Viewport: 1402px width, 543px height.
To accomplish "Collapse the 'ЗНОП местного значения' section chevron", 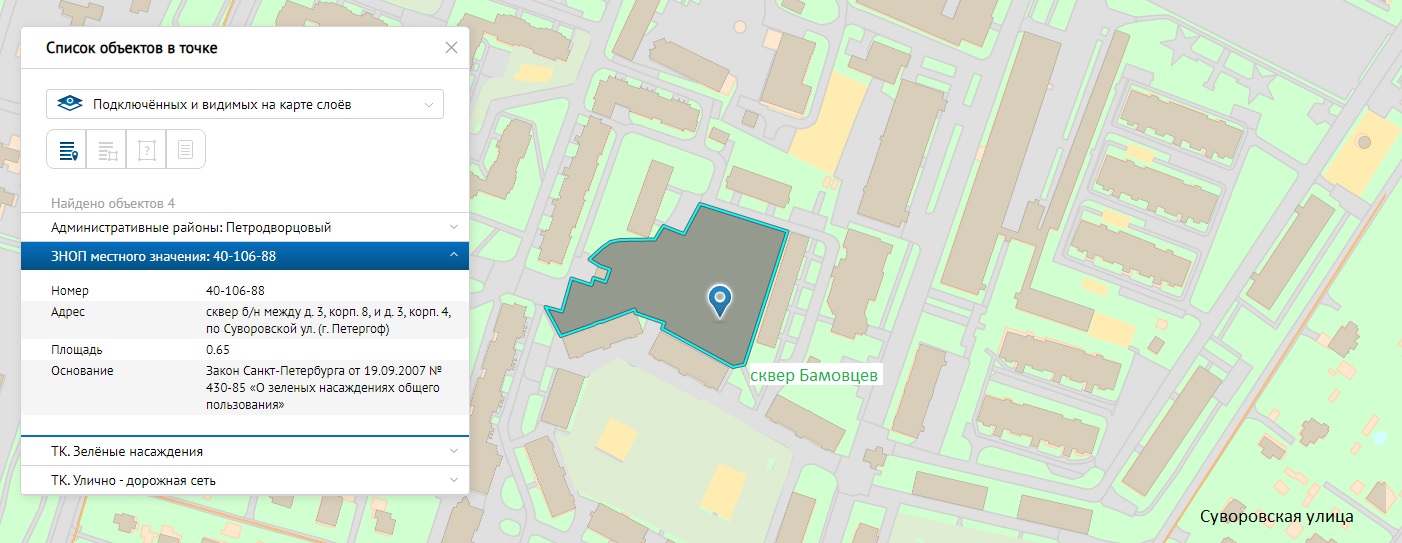I will point(453,256).
